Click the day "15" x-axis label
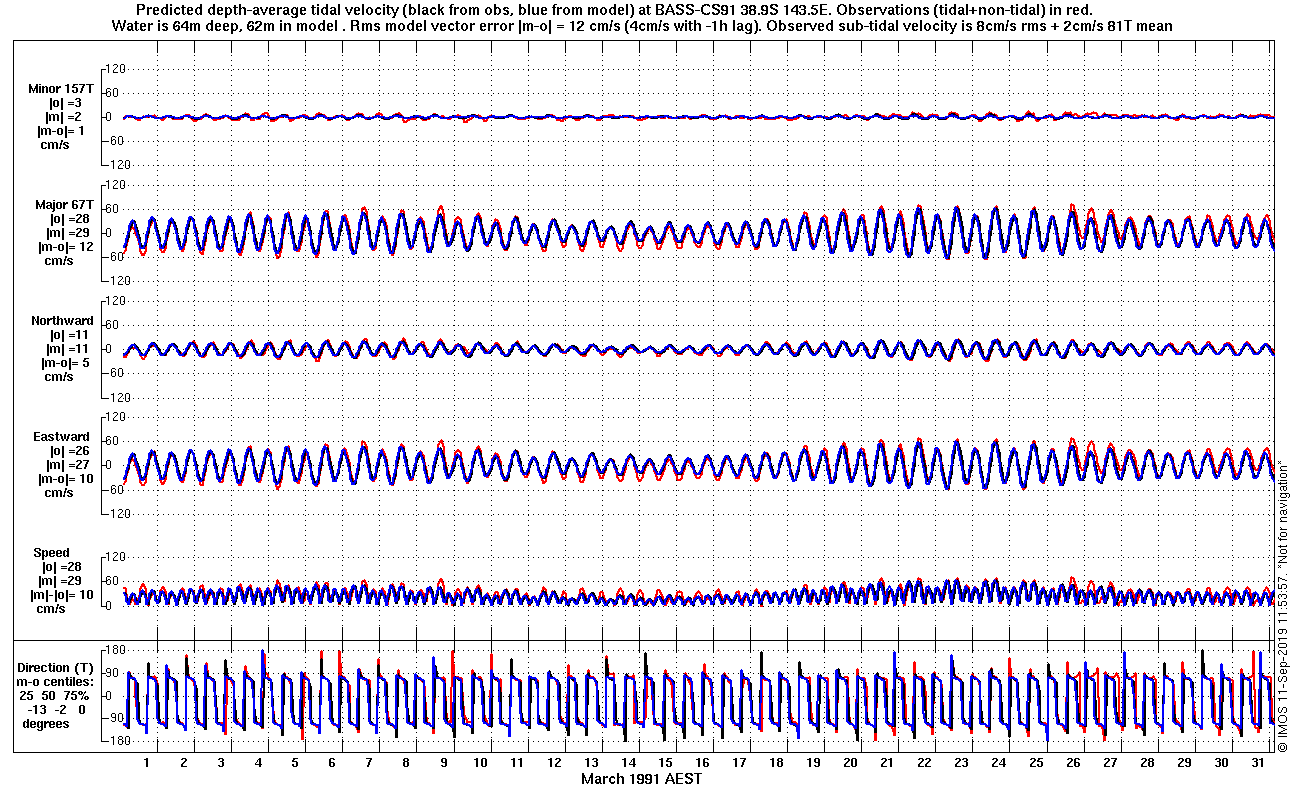Screen dimensions: 1300x800 coord(665,763)
